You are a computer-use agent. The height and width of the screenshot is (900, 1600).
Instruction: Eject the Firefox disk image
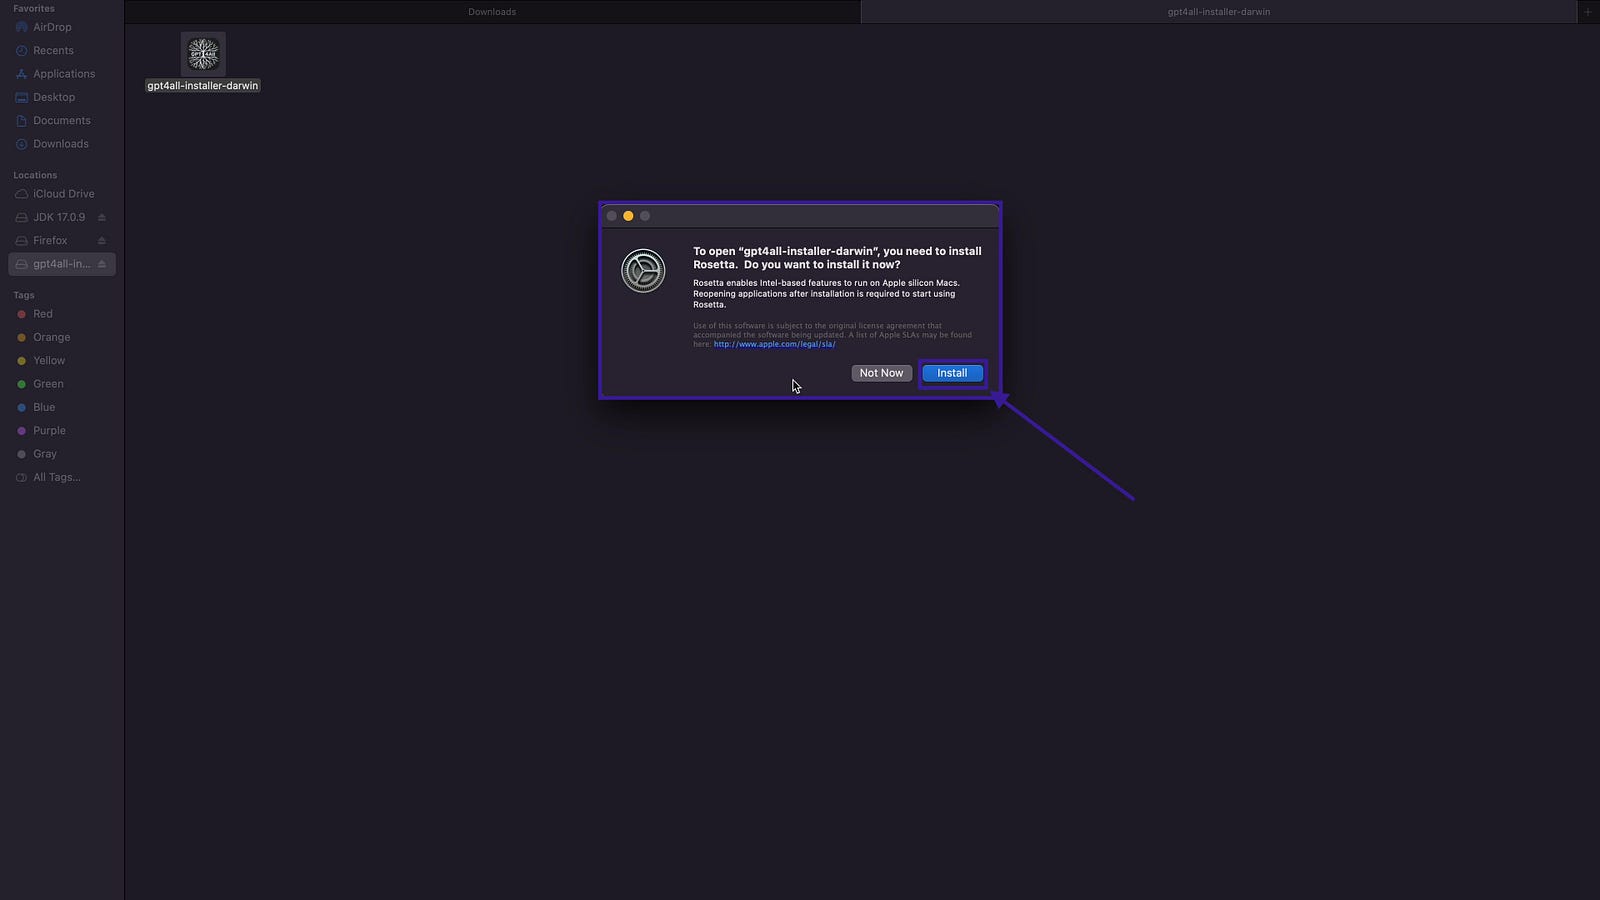pos(102,241)
